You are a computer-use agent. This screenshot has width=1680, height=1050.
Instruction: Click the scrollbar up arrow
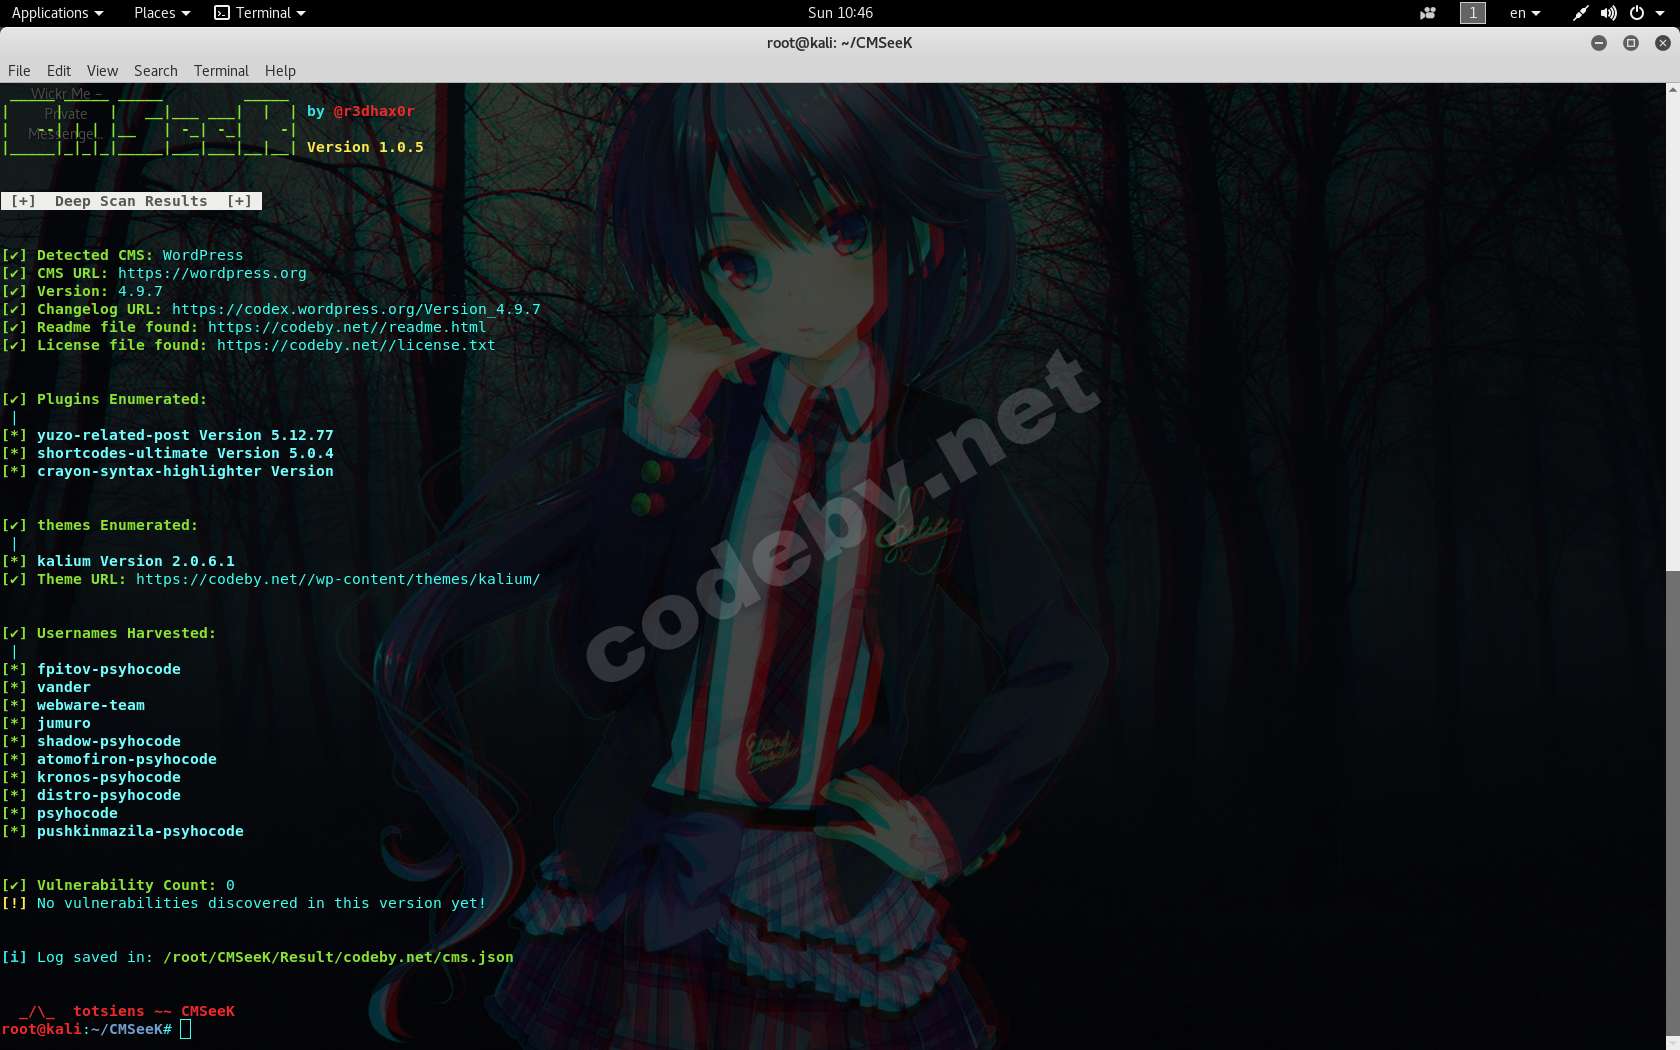coord(1672,90)
